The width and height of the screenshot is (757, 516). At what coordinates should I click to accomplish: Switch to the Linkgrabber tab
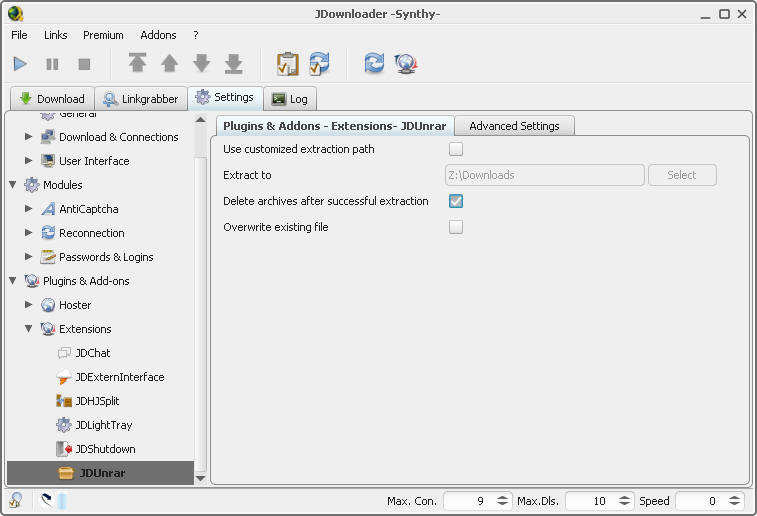click(x=140, y=99)
